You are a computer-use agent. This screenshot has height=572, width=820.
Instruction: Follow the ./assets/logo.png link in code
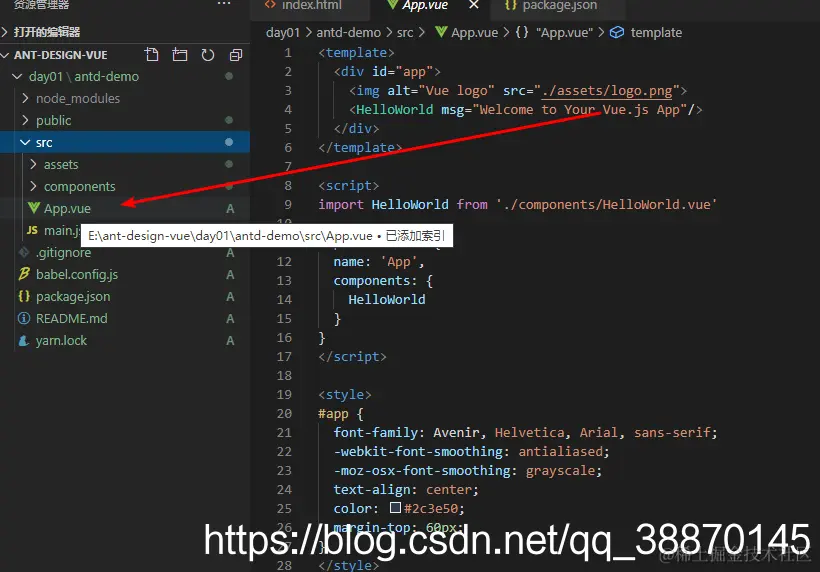pyautogui.click(x=607, y=90)
